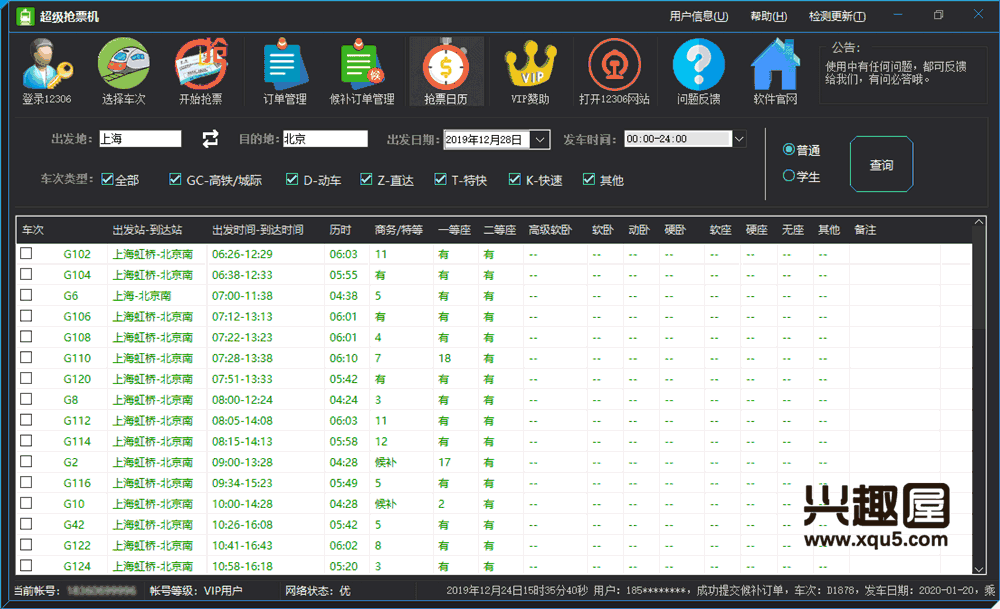Click the 08:00-12:24 time for G8
This screenshot has height=609, width=1000.
(242, 400)
